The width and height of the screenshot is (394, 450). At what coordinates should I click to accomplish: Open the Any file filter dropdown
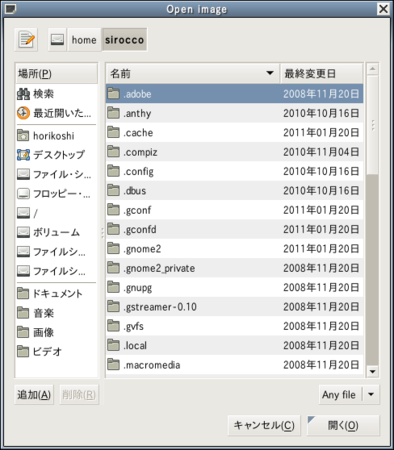pos(349,395)
